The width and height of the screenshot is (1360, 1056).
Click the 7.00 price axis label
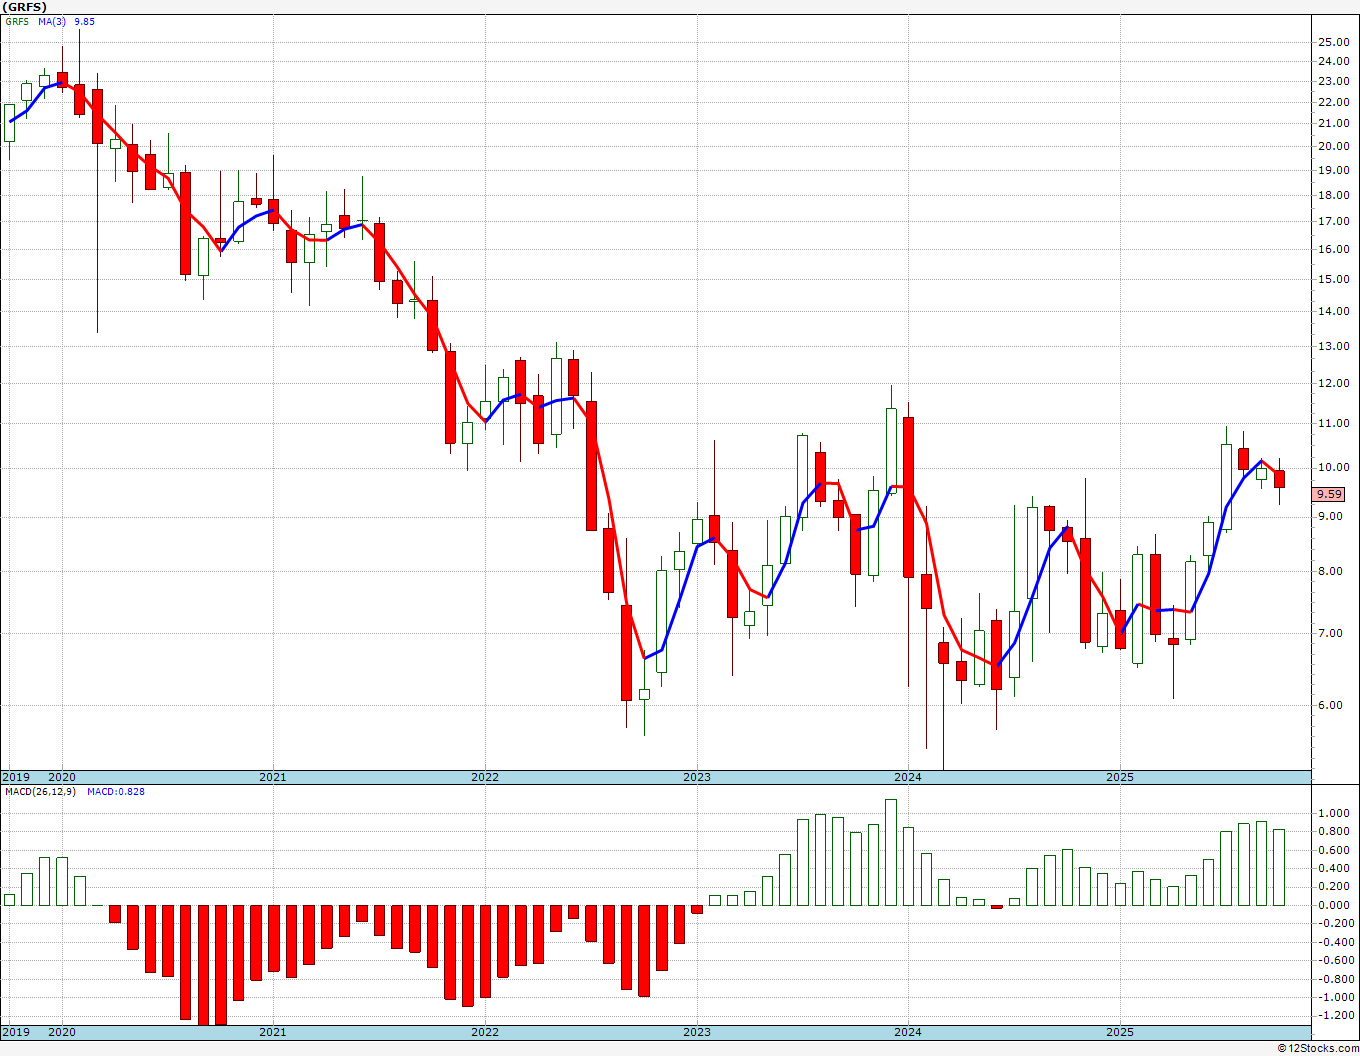coord(1330,633)
